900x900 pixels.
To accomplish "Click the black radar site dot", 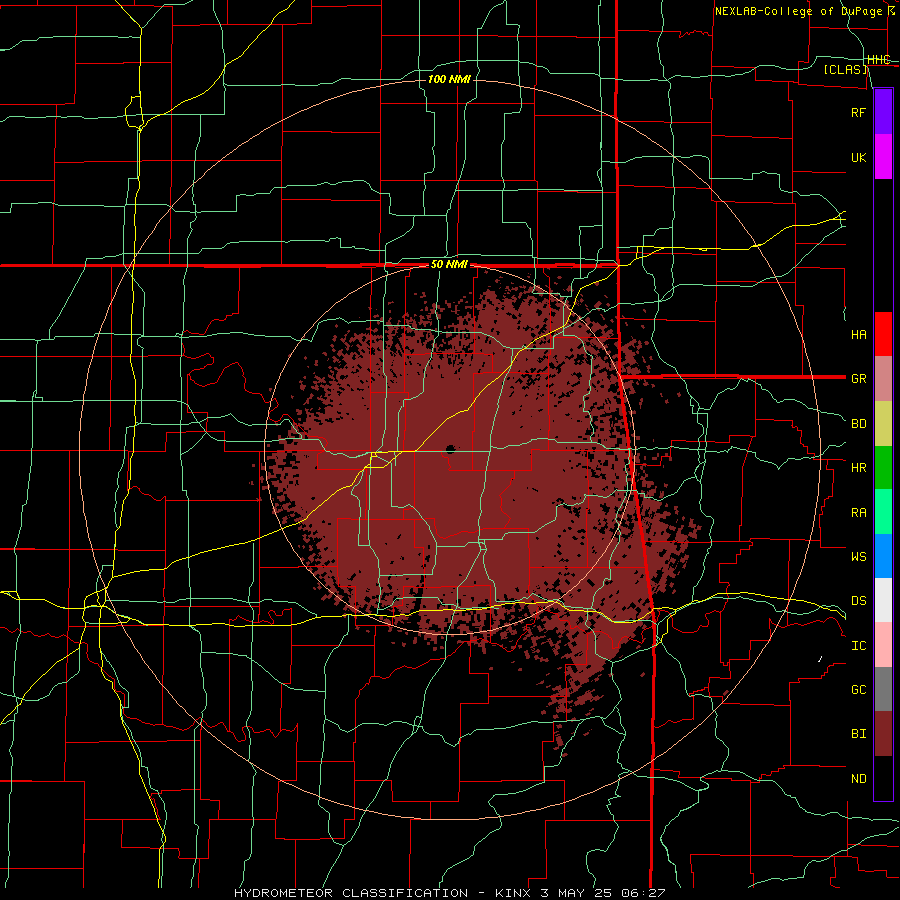I will [450, 449].
